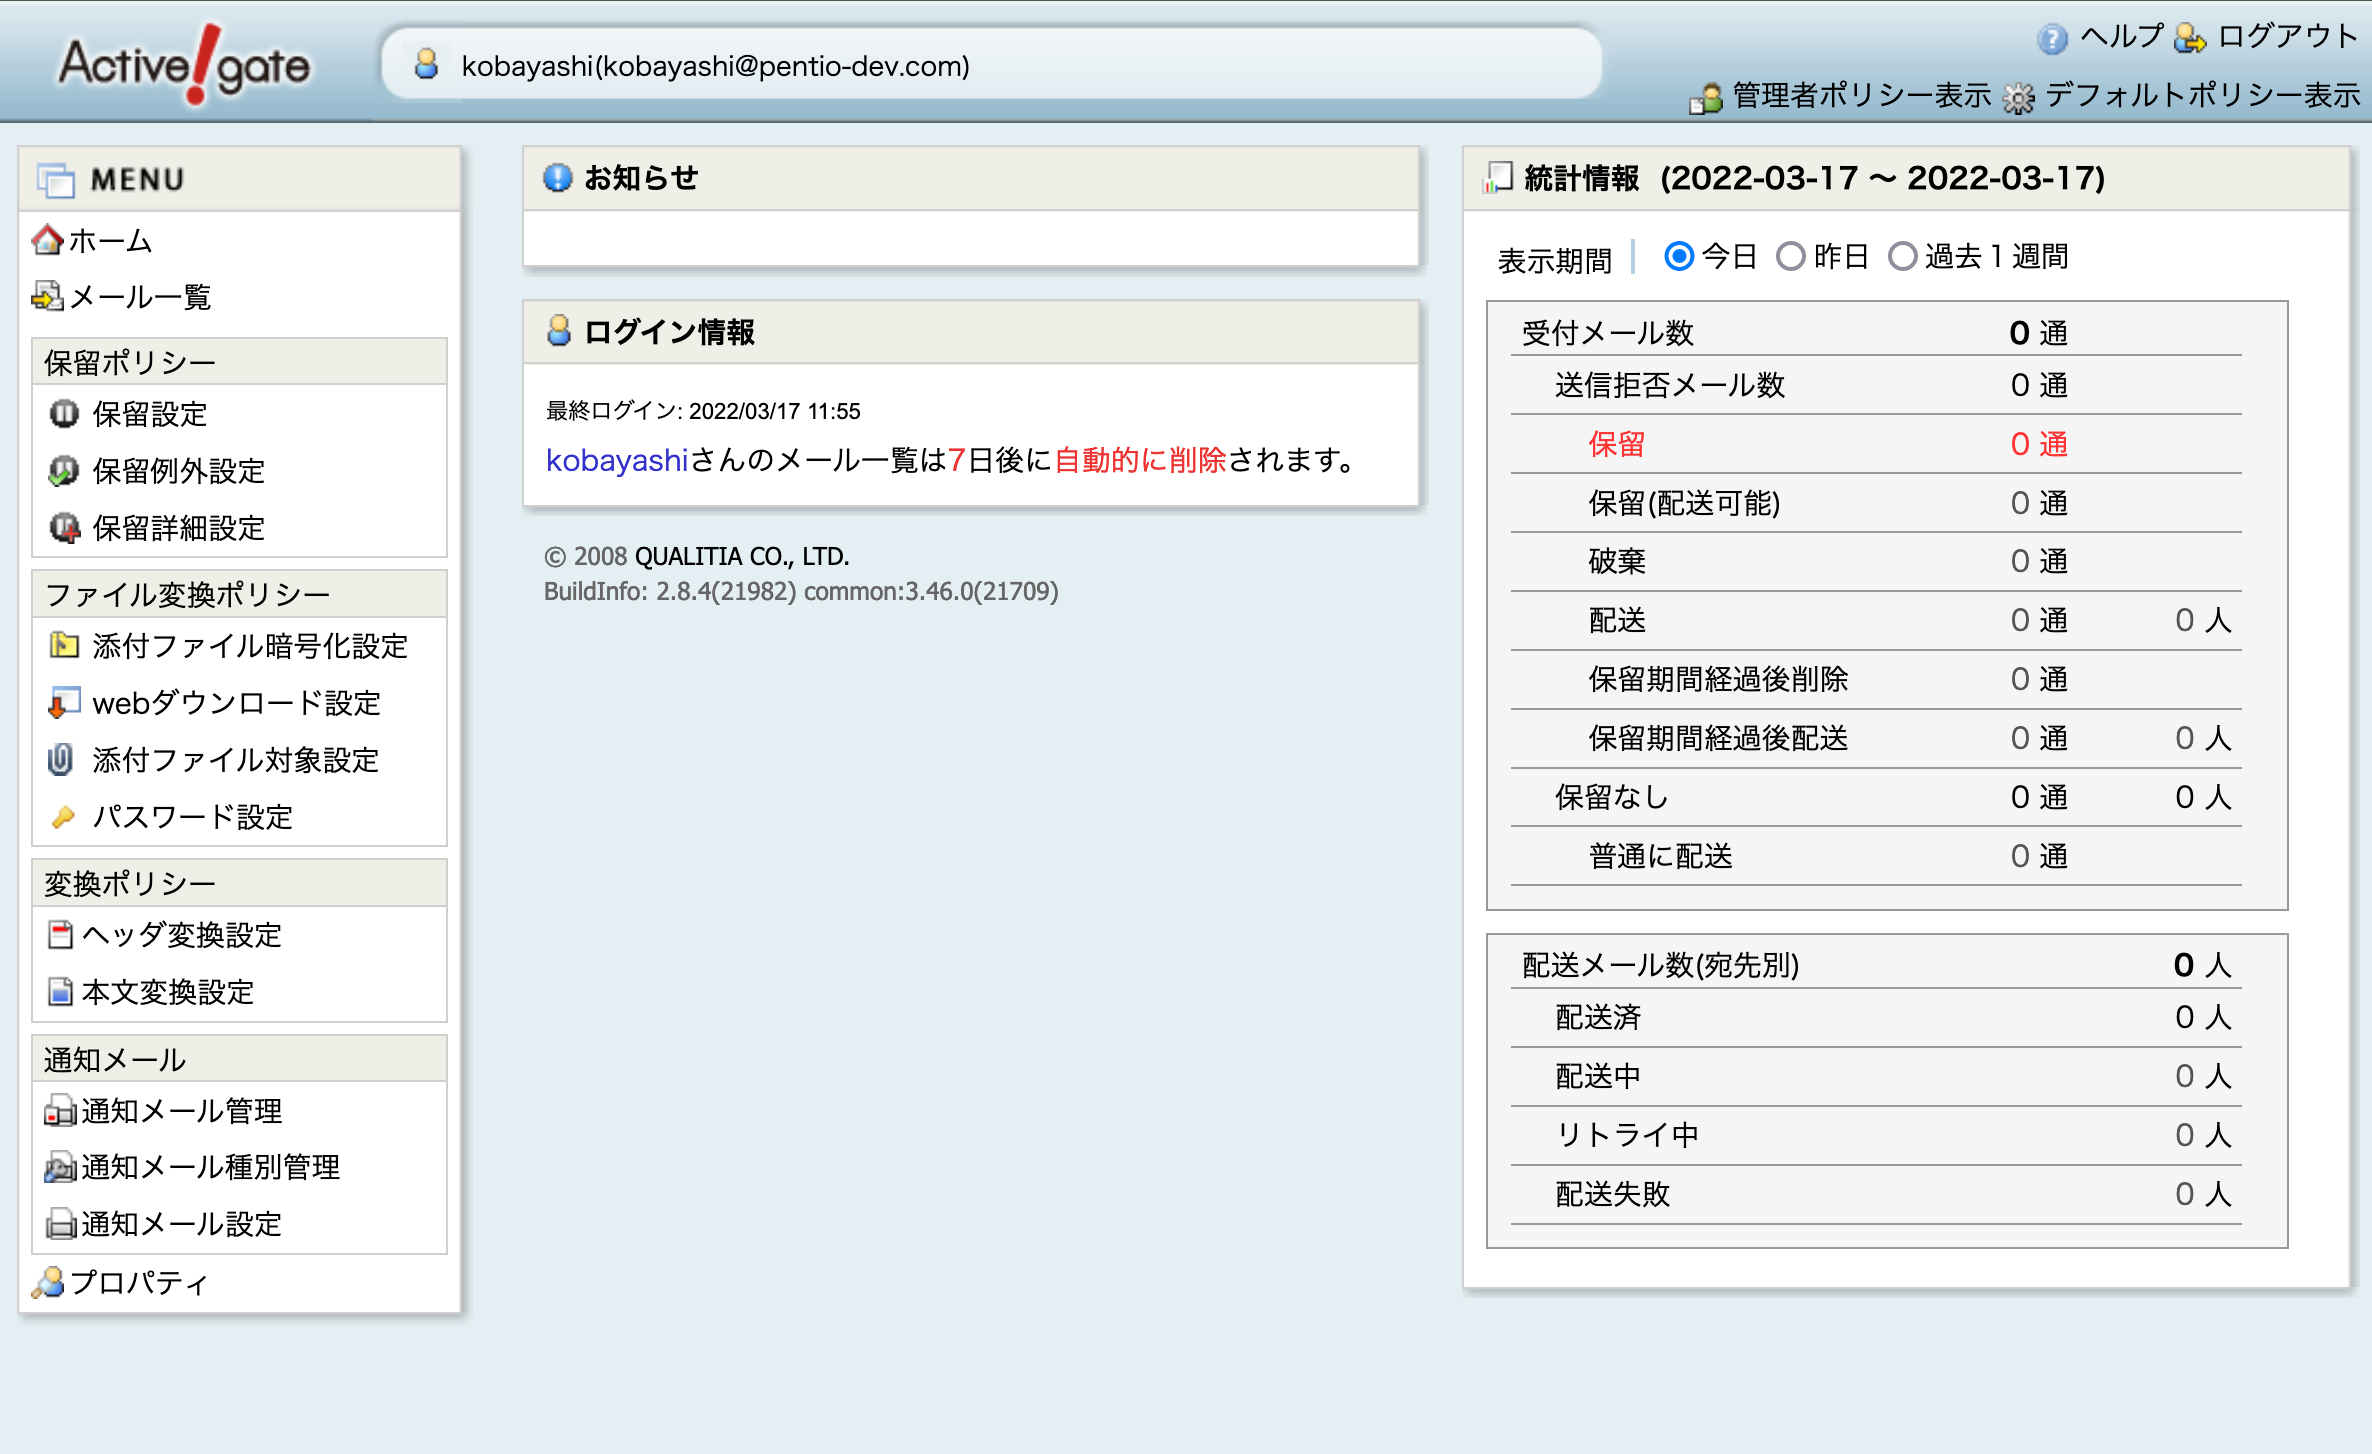Click the 保留ポリシー section header
Screen dimensions: 2372x1454
pyautogui.click(x=239, y=362)
